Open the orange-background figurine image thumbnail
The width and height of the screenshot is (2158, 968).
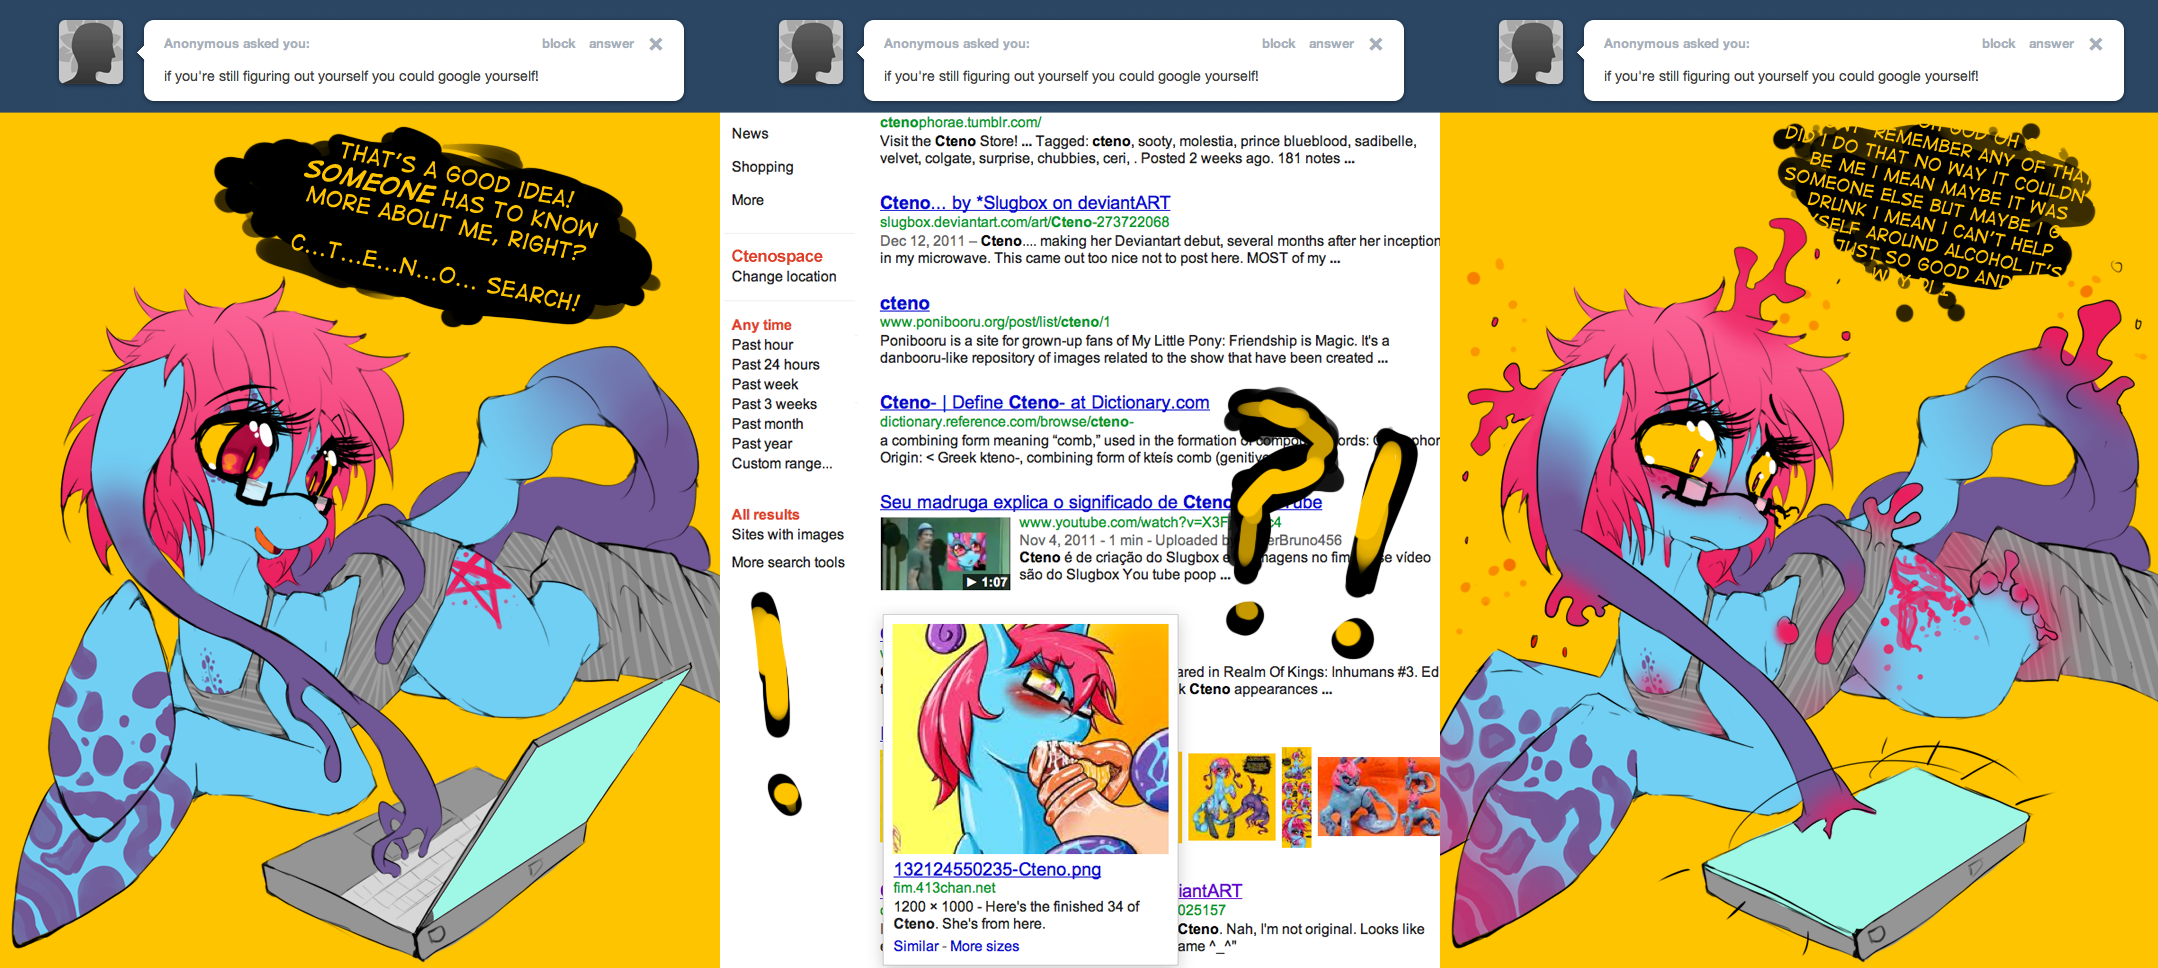[1379, 797]
